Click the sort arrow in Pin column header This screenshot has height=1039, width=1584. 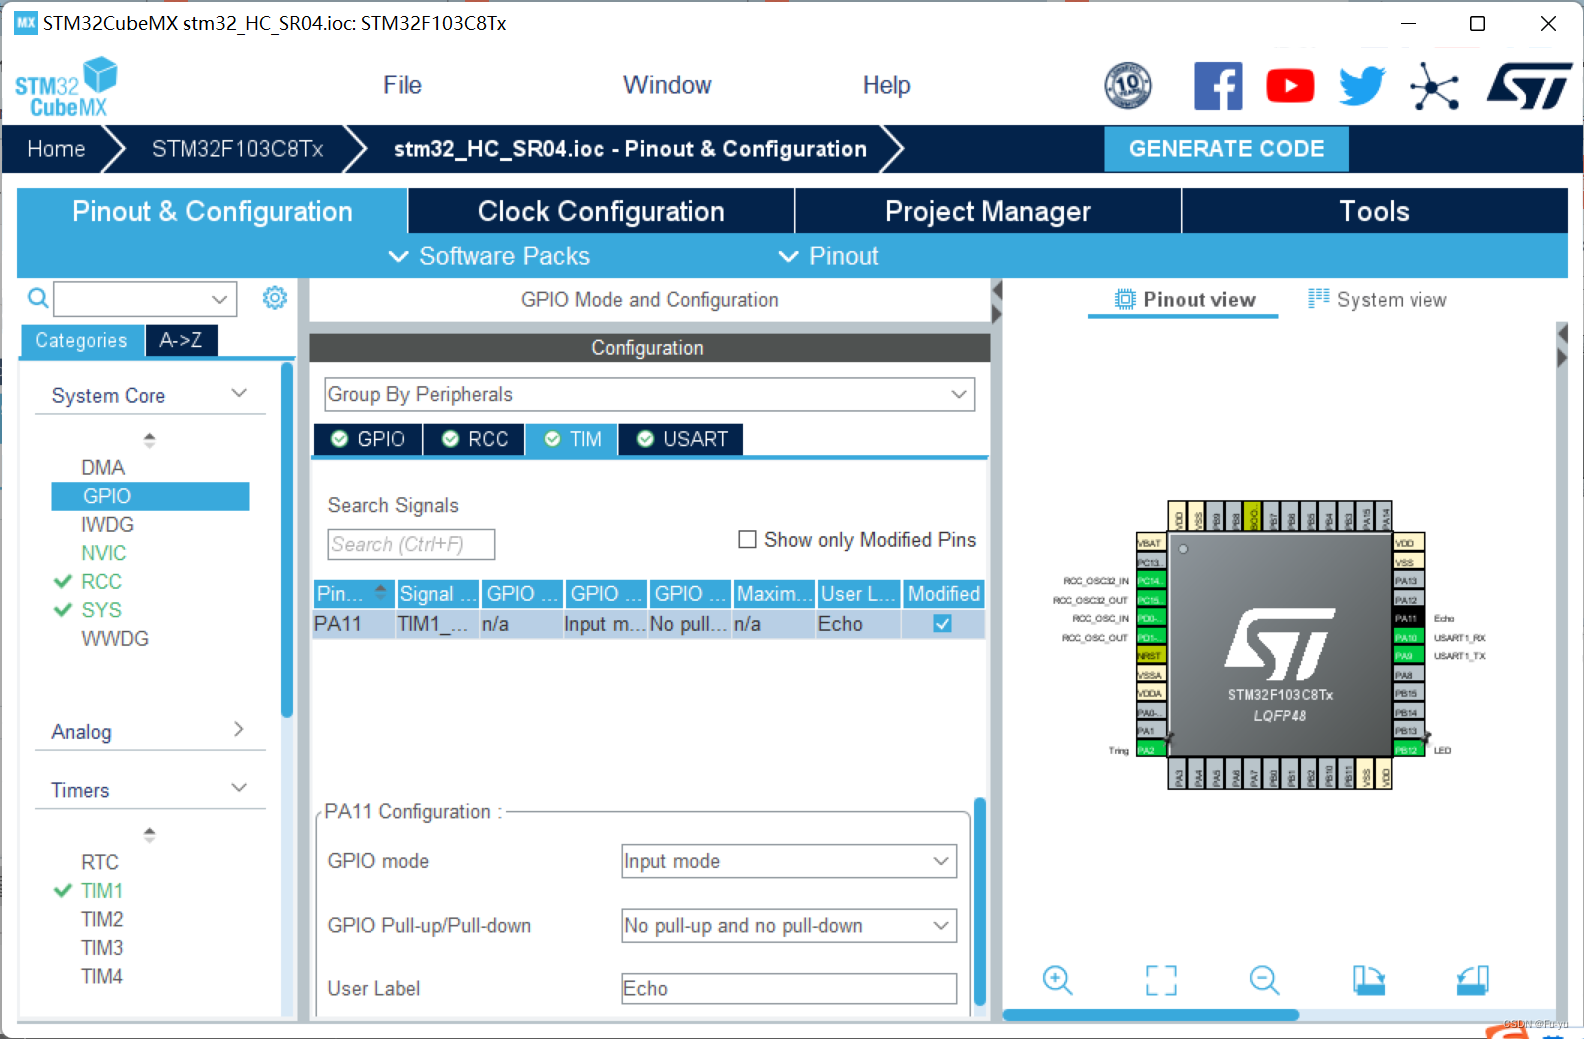click(x=380, y=591)
